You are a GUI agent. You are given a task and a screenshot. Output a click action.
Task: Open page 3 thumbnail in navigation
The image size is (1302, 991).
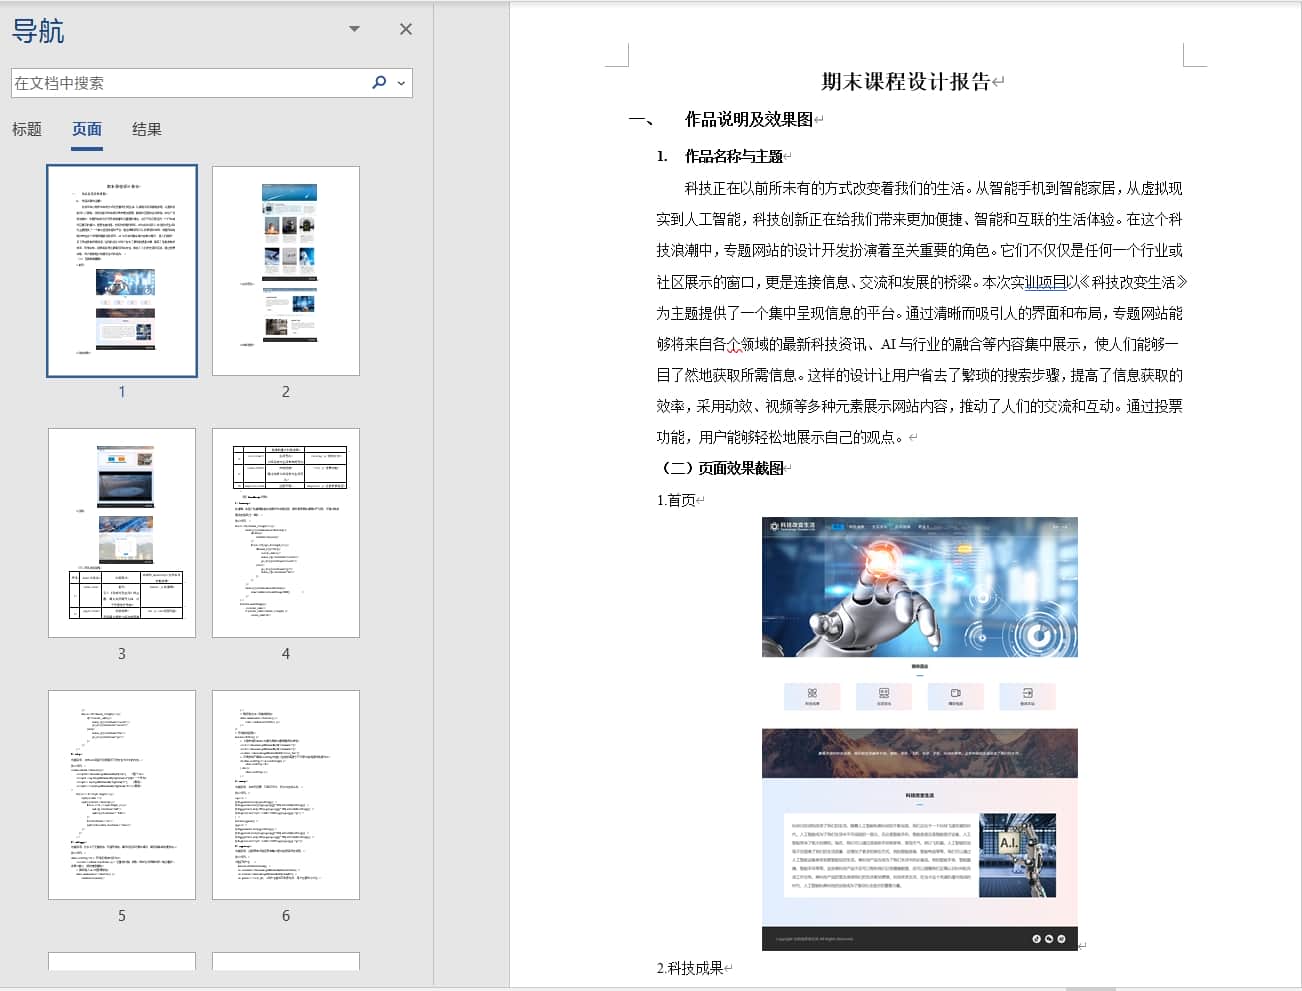pos(122,533)
